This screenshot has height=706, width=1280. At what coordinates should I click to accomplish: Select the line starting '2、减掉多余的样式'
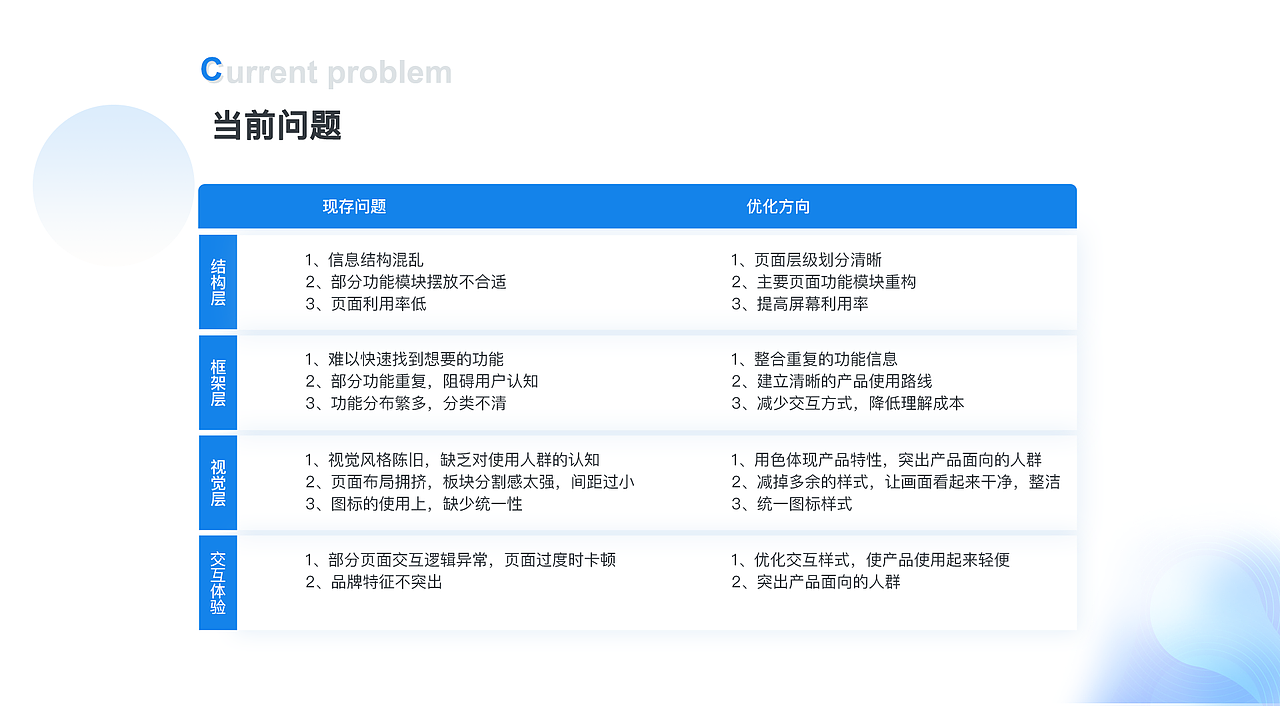(895, 482)
